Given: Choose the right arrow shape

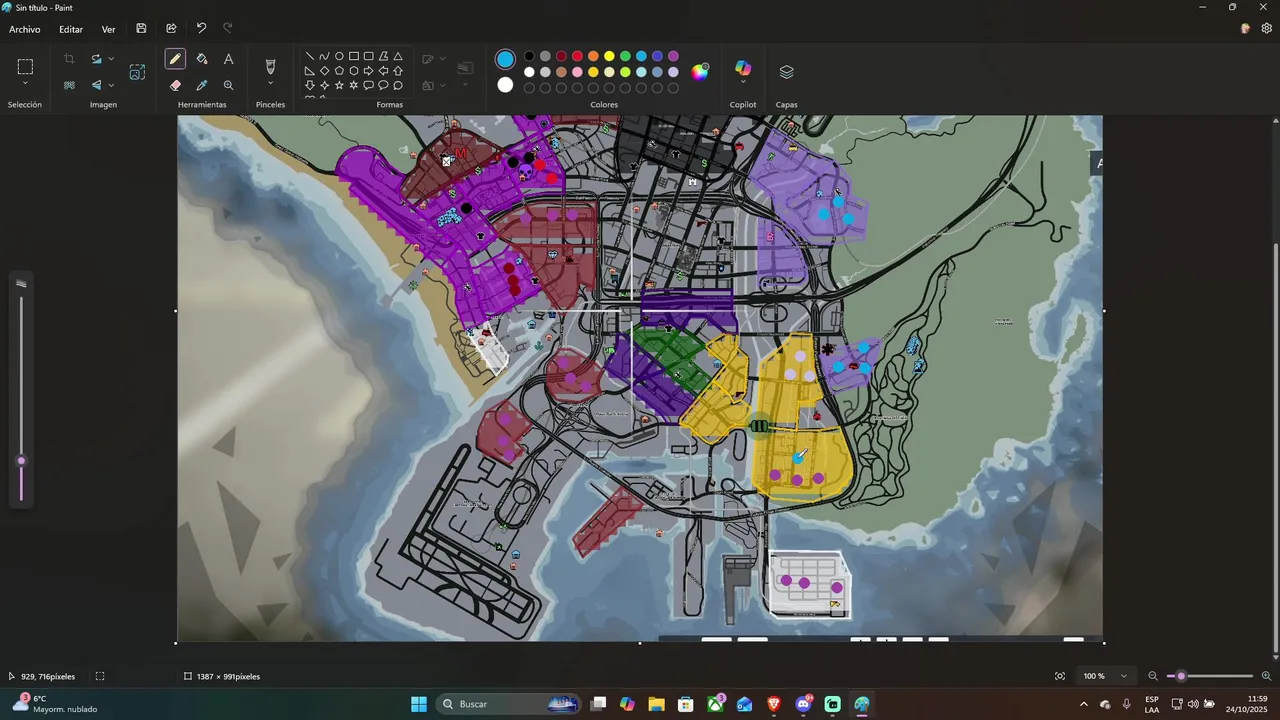Looking at the screenshot, I should click(368, 71).
